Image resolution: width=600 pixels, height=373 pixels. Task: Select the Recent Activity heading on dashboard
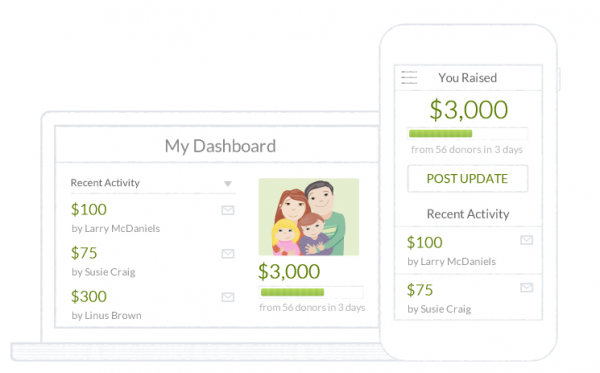point(105,183)
